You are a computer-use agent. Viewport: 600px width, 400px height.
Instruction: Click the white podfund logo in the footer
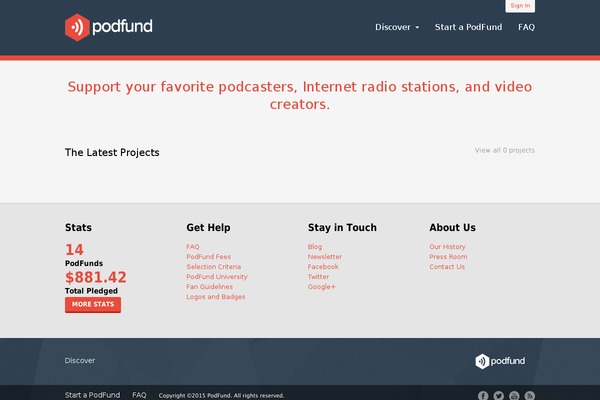pyautogui.click(x=500, y=361)
